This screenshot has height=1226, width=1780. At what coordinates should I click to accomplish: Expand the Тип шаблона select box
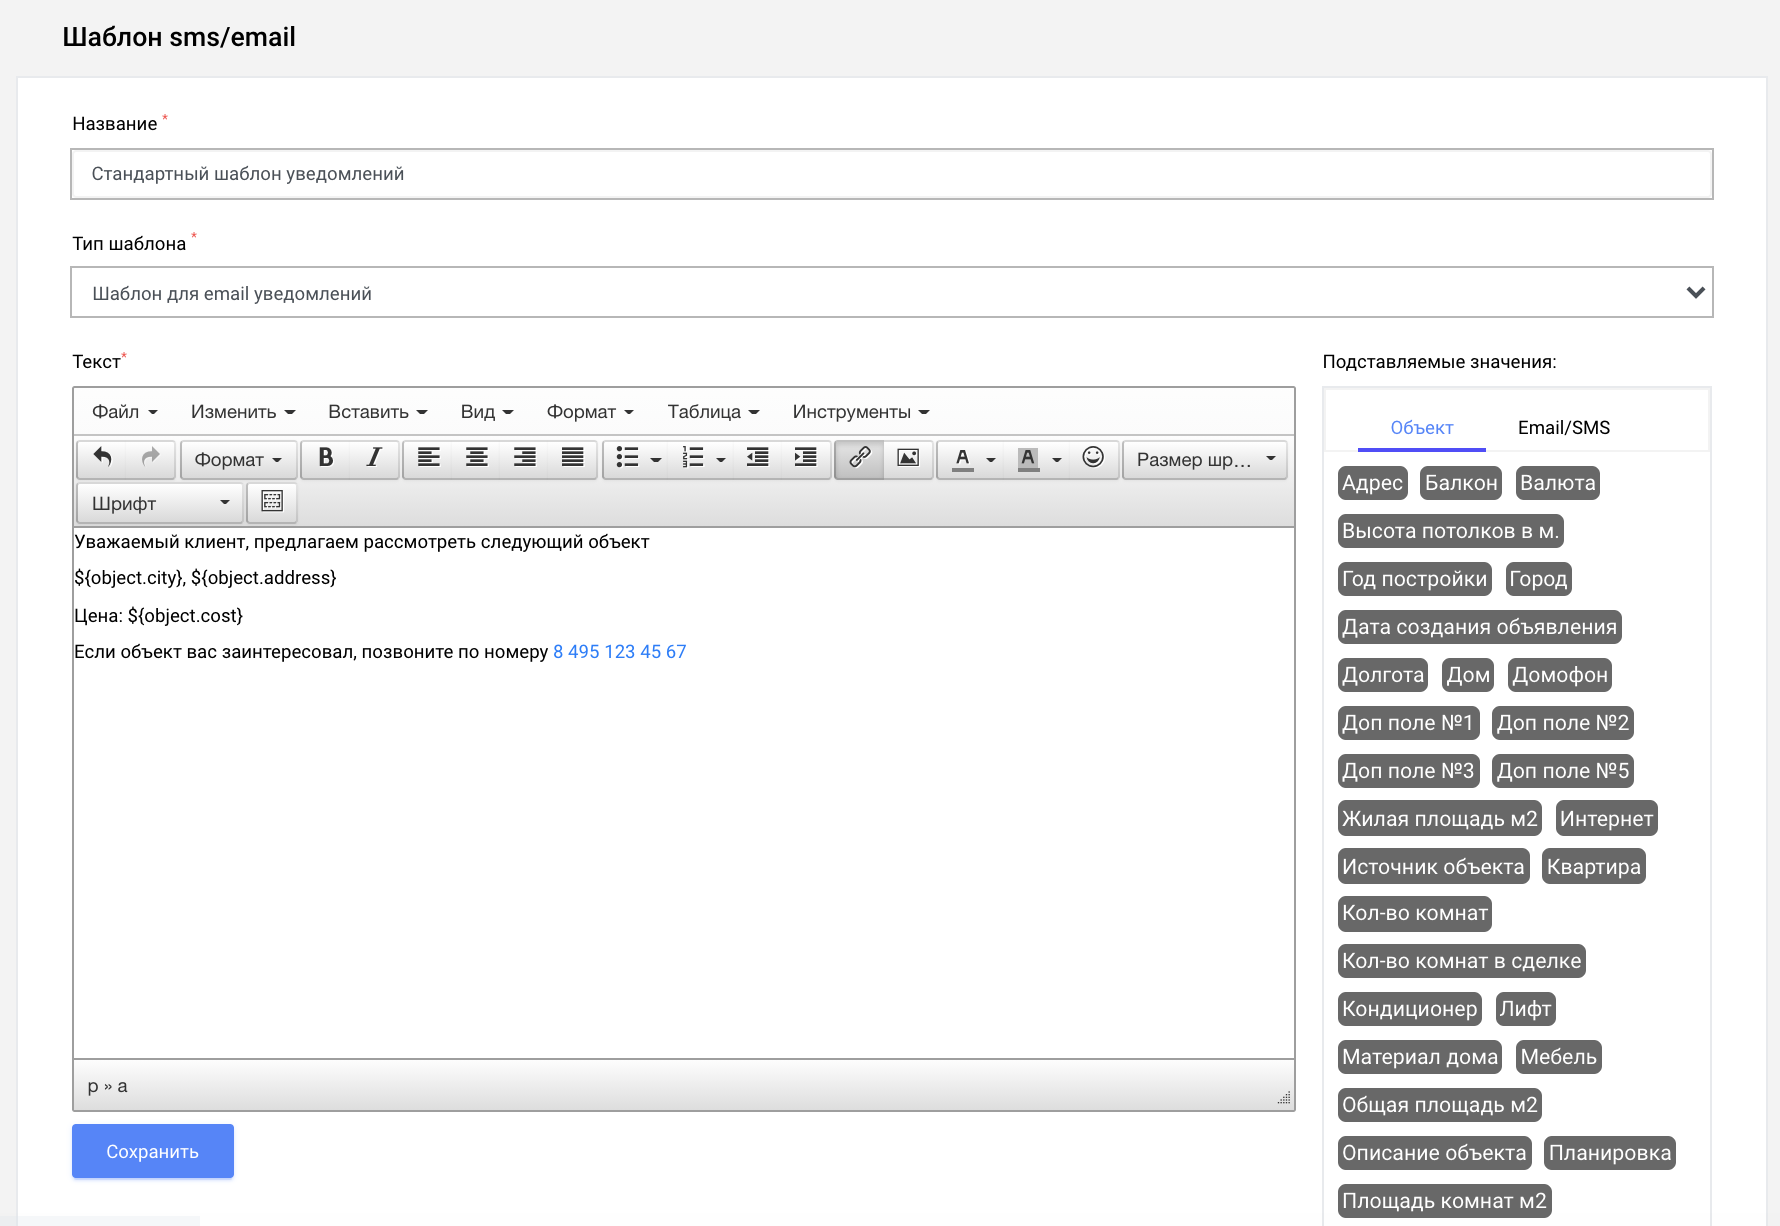click(x=891, y=293)
